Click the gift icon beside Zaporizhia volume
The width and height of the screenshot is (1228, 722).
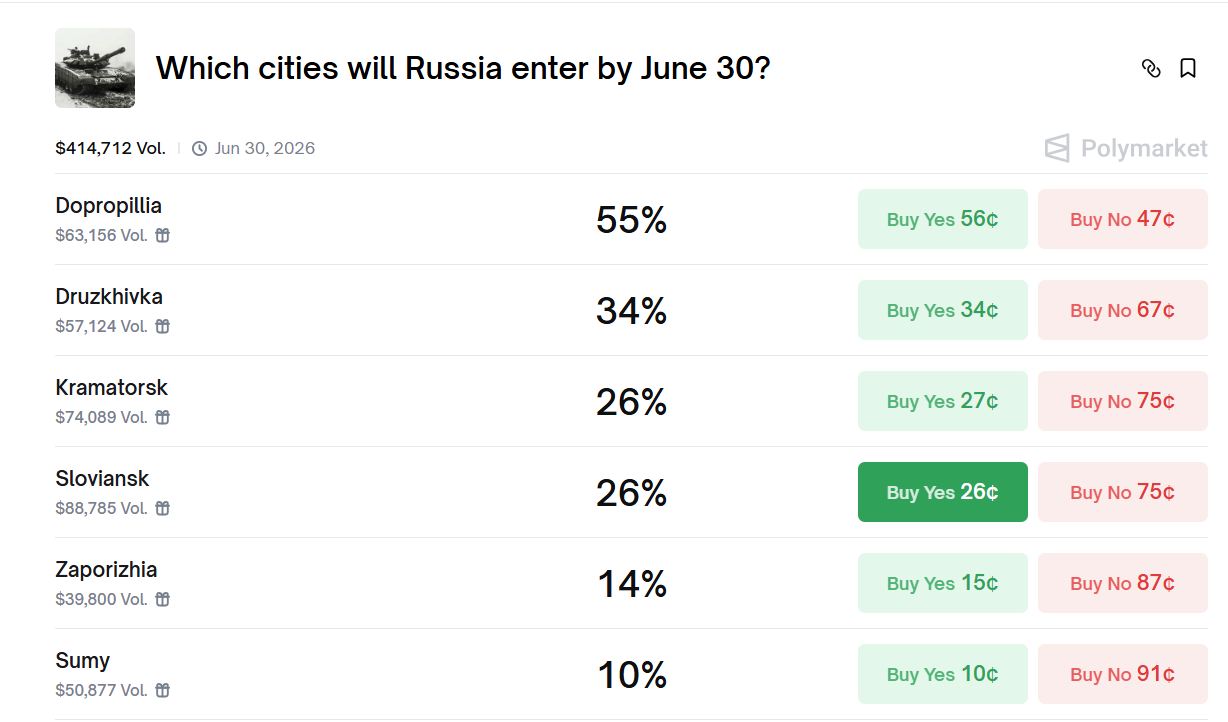point(162,600)
